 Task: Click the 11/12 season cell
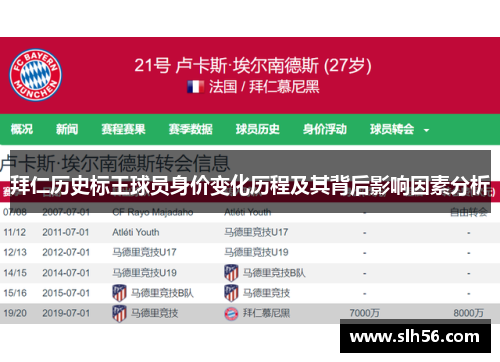pos(15,232)
